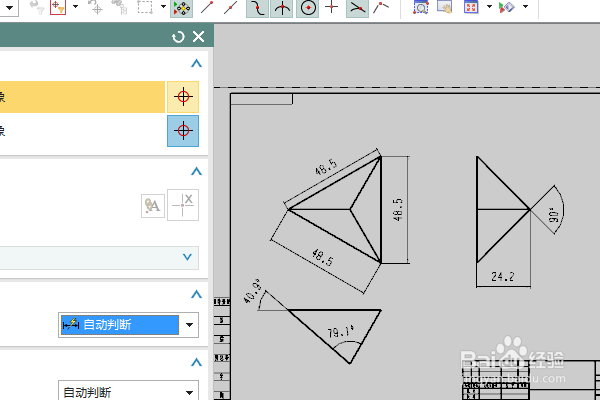Click the Fit view magnifier icon
The width and height of the screenshot is (600, 400).
[421, 7]
